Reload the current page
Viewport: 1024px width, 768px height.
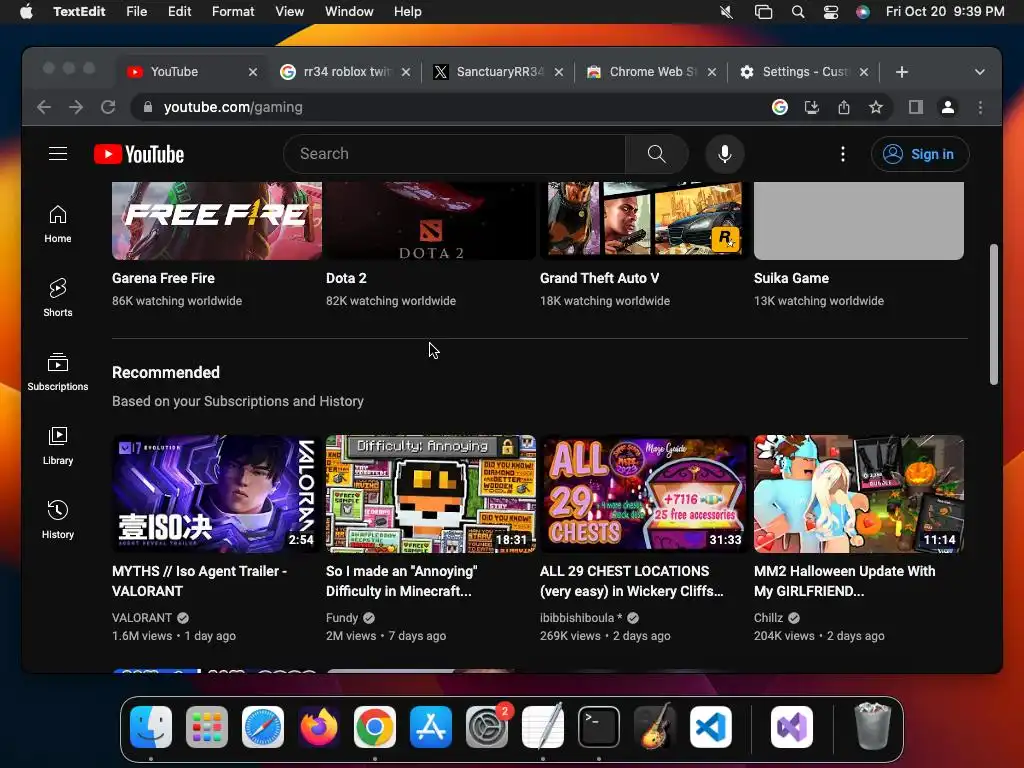click(x=108, y=107)
